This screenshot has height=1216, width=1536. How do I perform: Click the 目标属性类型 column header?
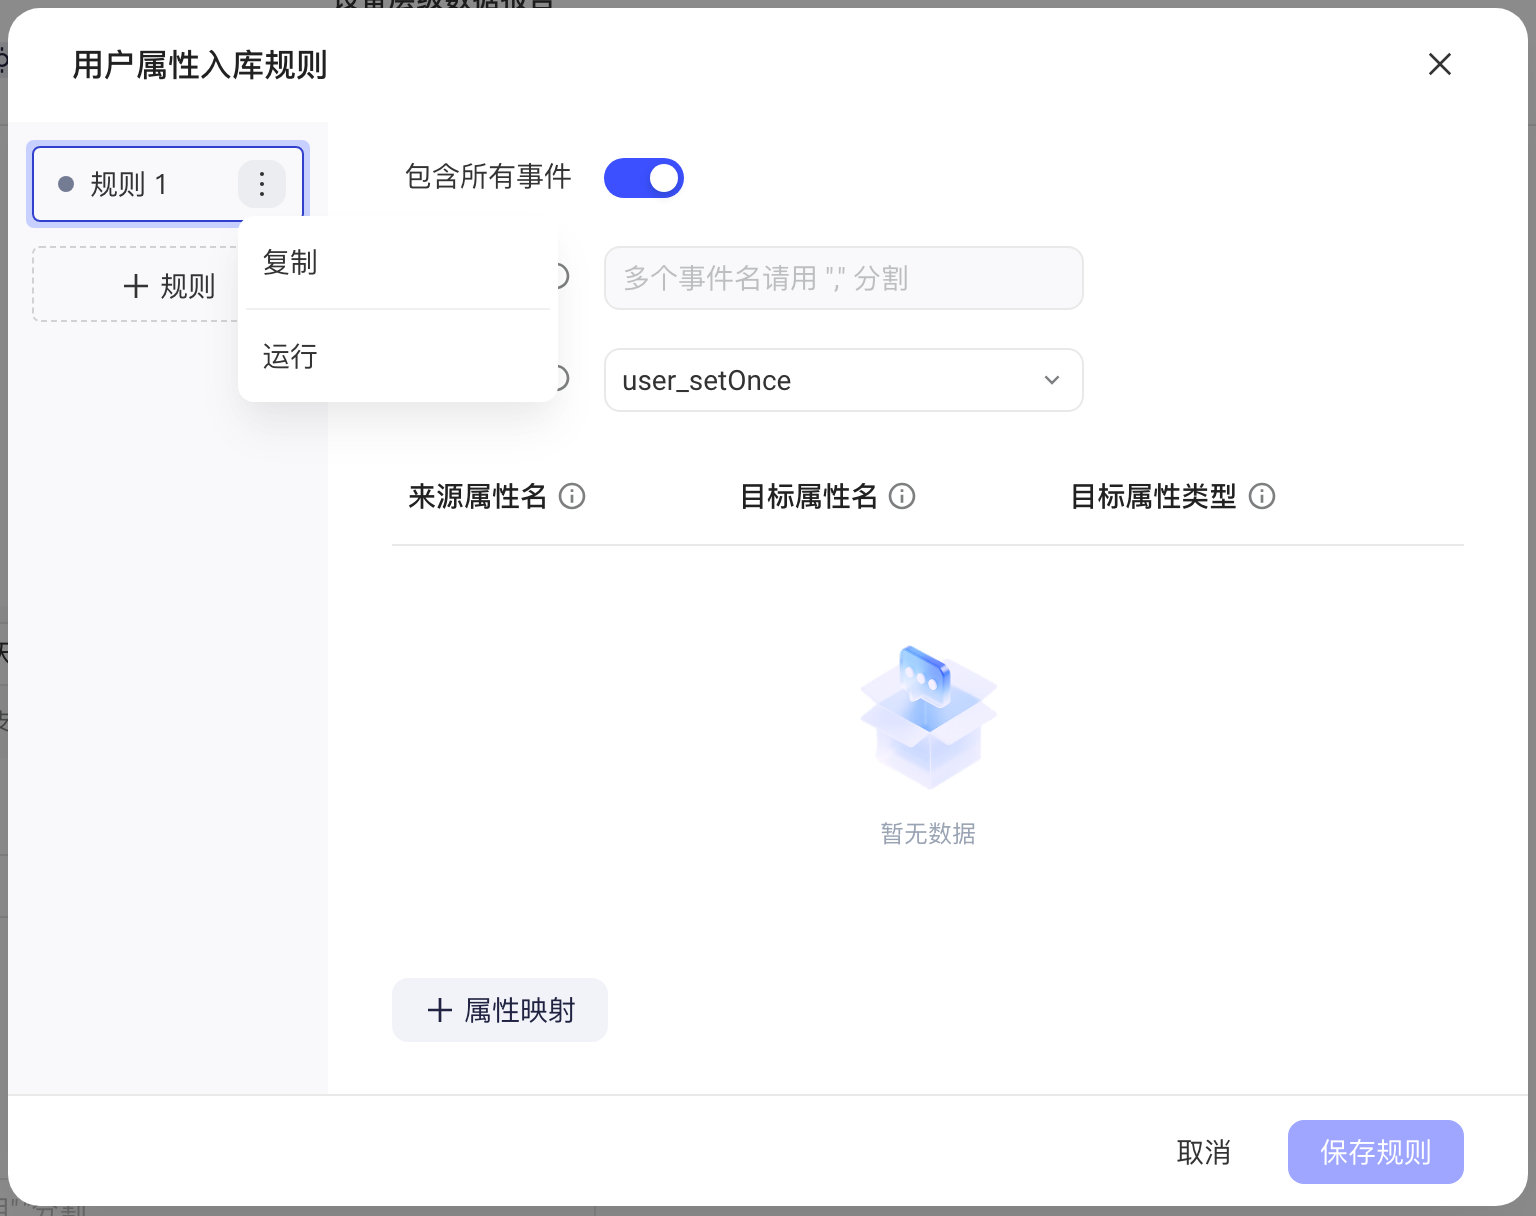coord(1153,496)
